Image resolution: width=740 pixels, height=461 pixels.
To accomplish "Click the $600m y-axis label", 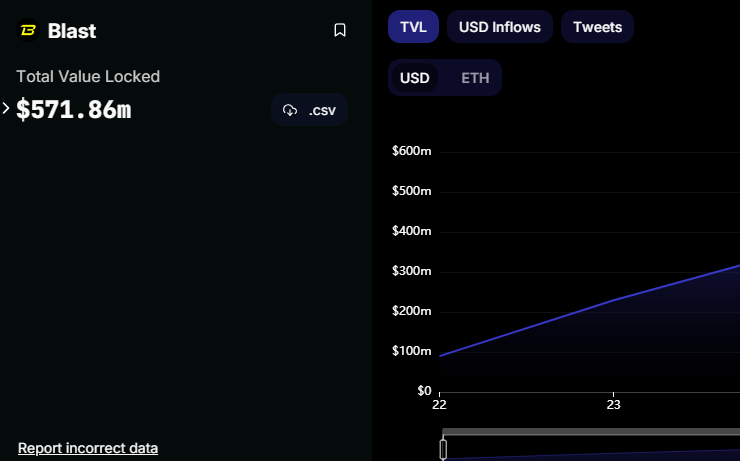I will pyautogui.click(x=412, y=151).
